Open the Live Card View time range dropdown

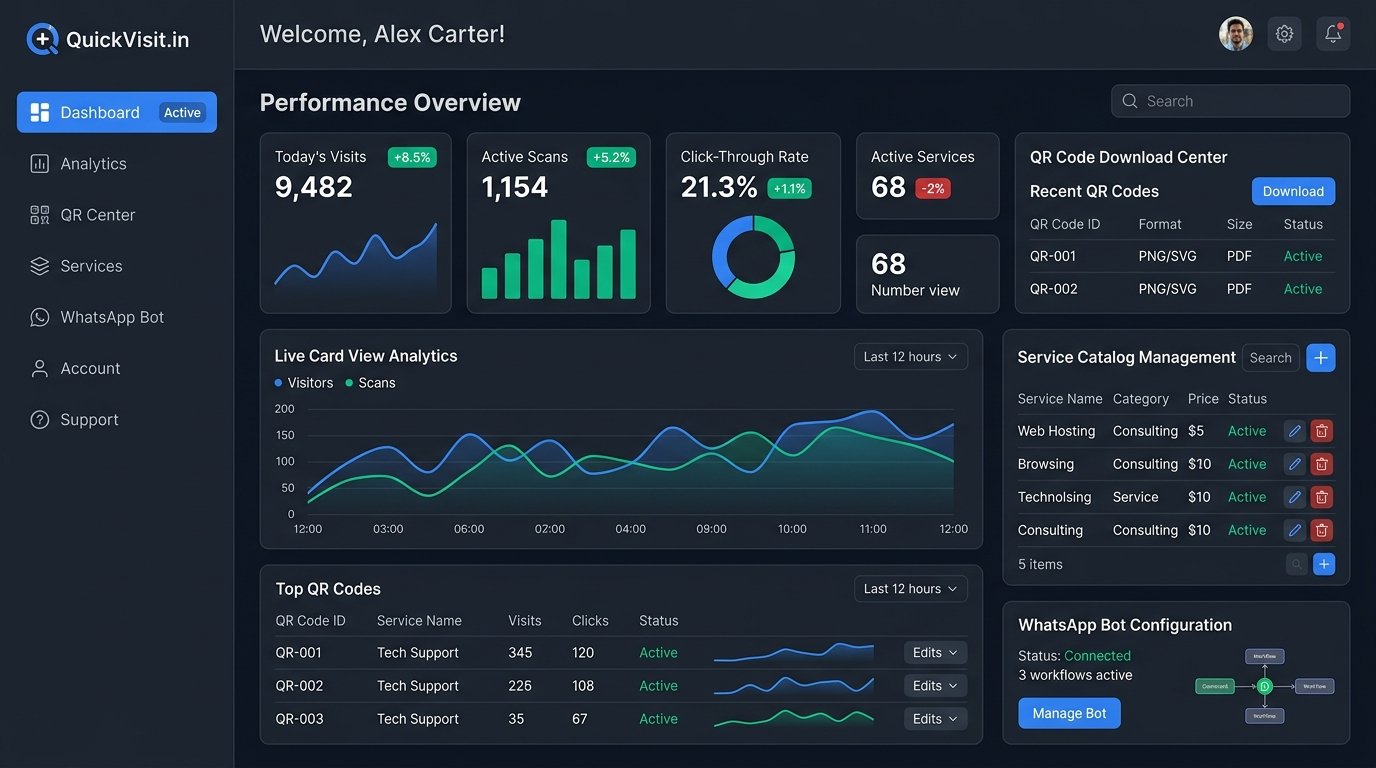pos(910,357)
